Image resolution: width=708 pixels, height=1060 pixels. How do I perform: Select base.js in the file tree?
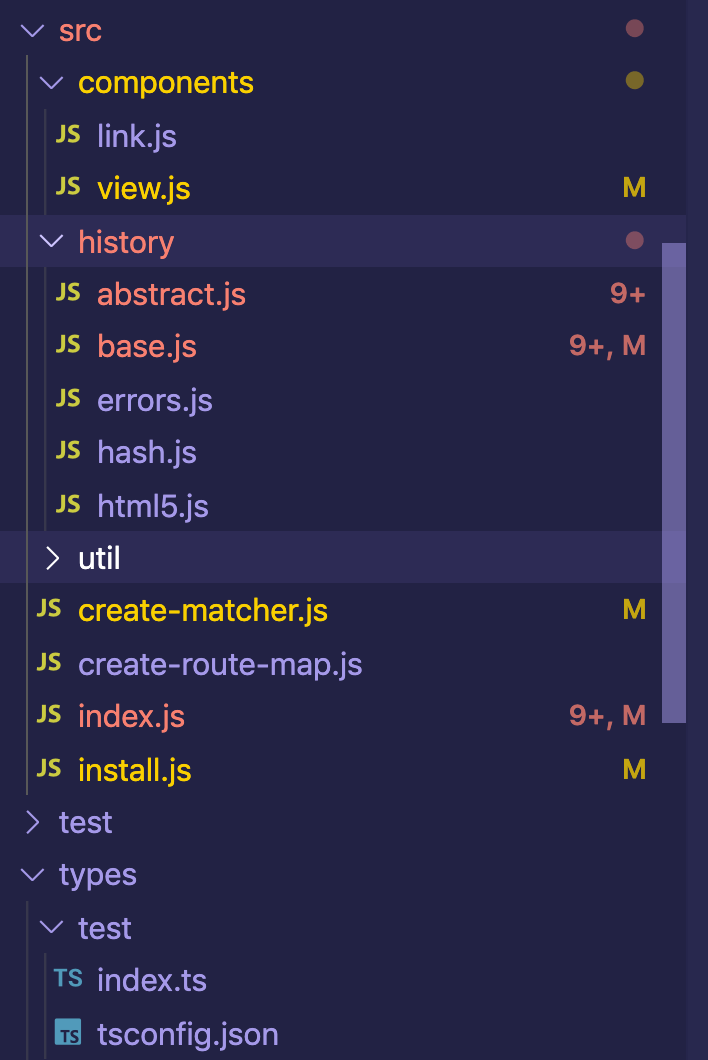[147, 346]
